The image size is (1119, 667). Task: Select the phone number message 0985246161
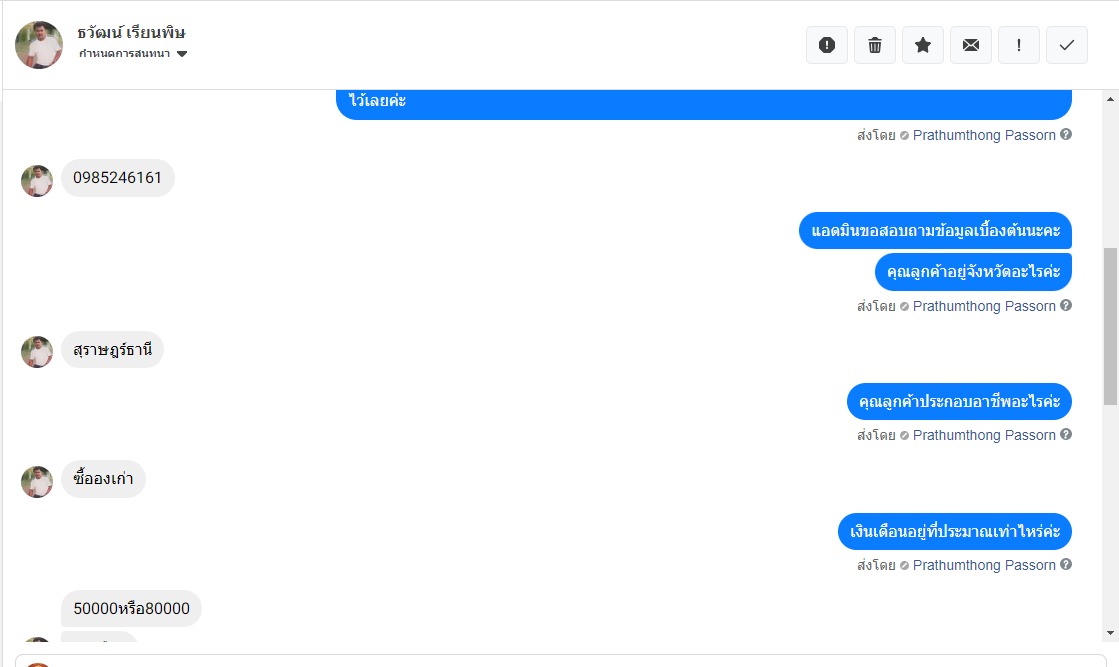118,178
